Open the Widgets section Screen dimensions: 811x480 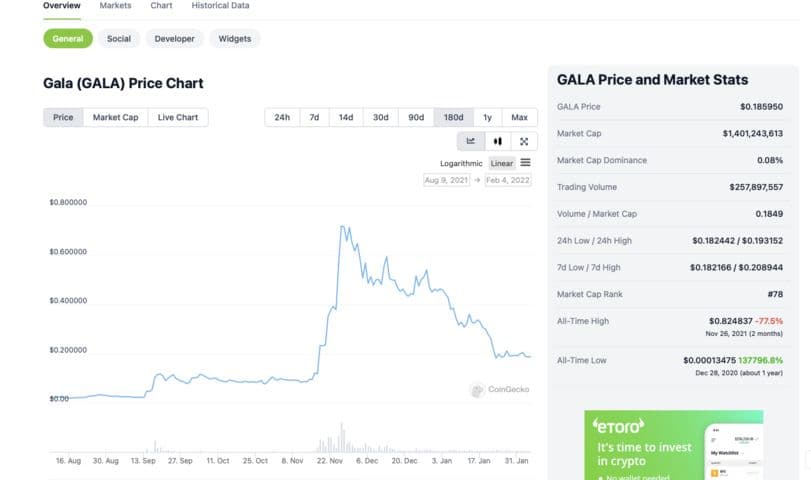(x=235, y=39)
